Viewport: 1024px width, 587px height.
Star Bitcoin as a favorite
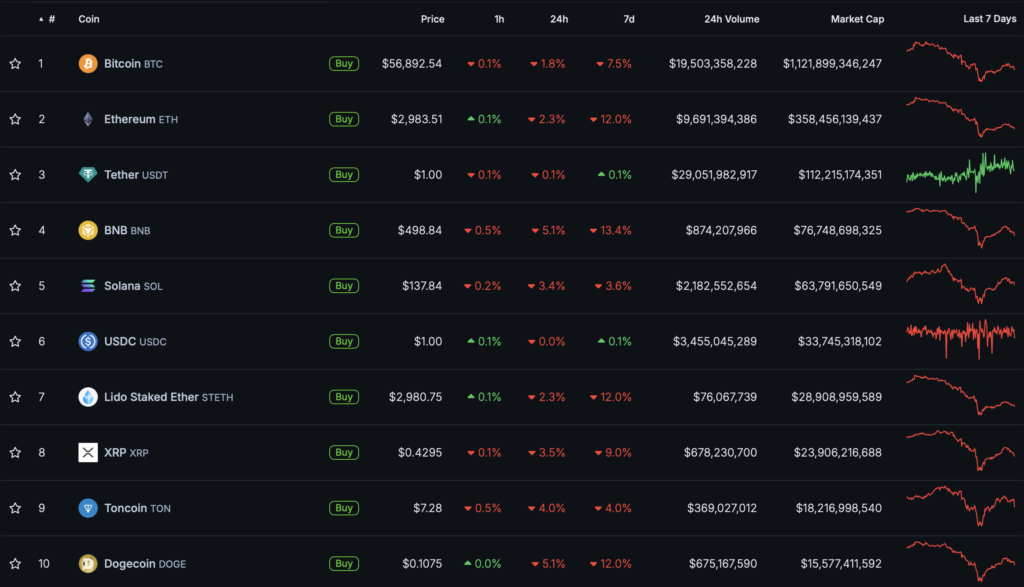15,64
